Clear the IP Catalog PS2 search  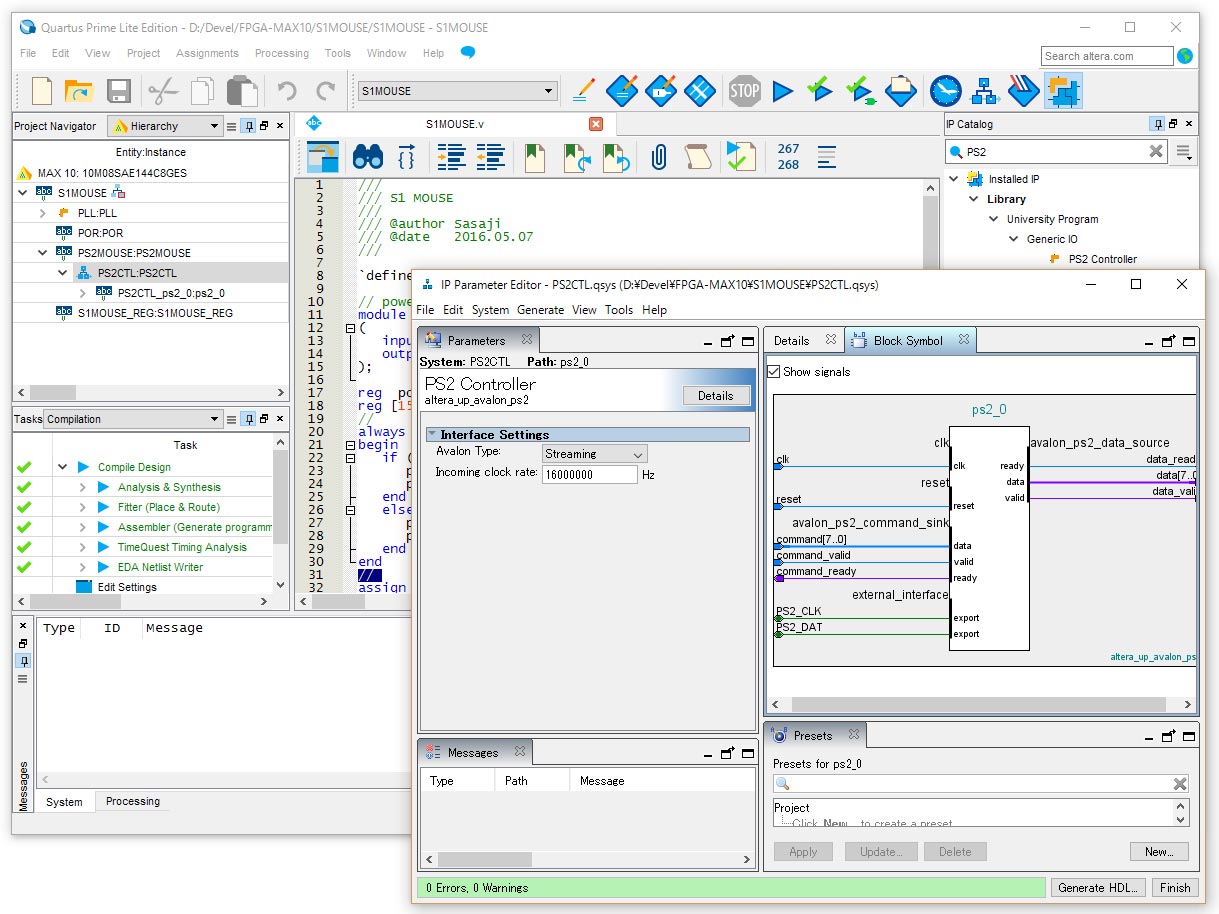[x=1156, y=152]
